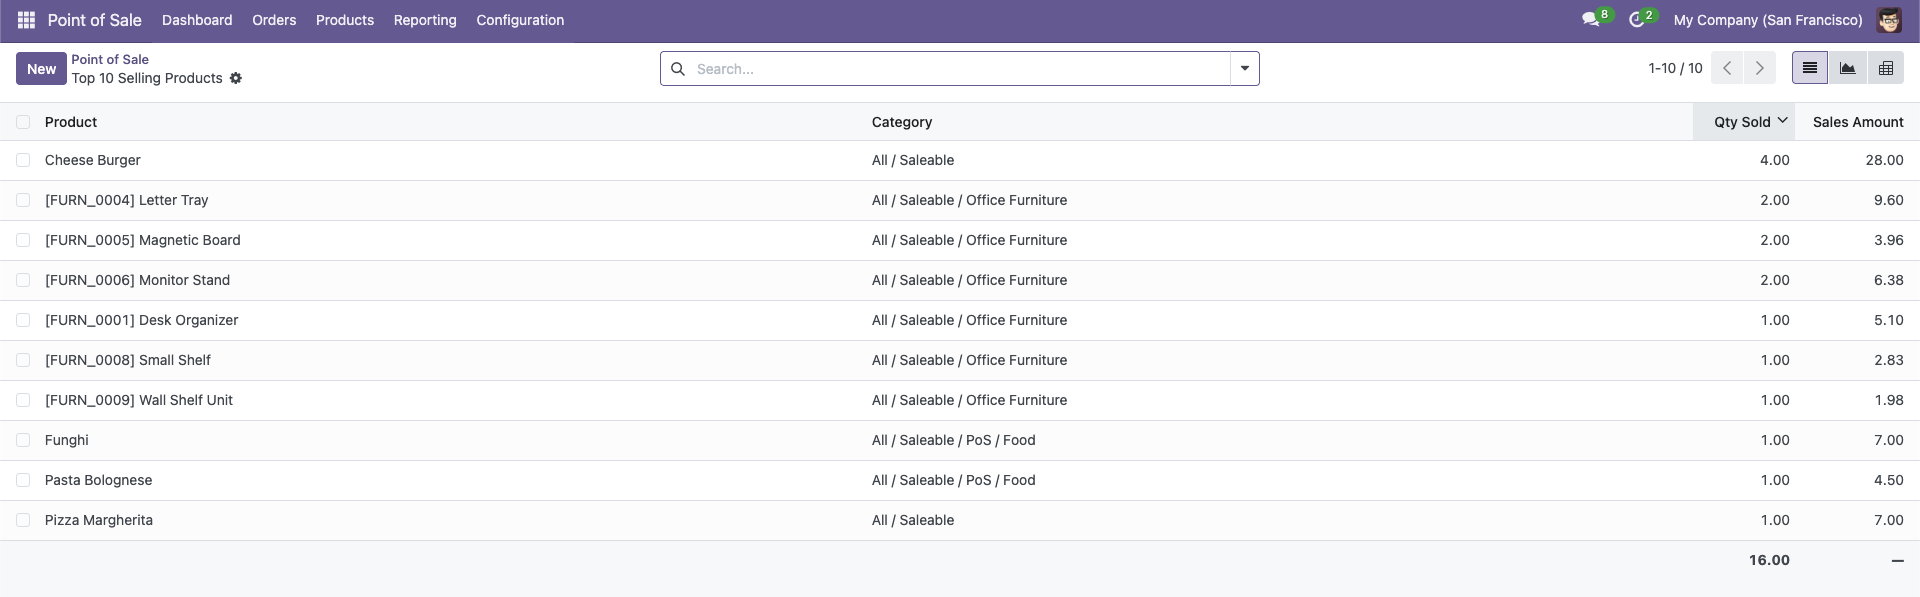1920x597 pixels.
Task: Click the New button
Action: pyautogui.click(x=41, y=69)
